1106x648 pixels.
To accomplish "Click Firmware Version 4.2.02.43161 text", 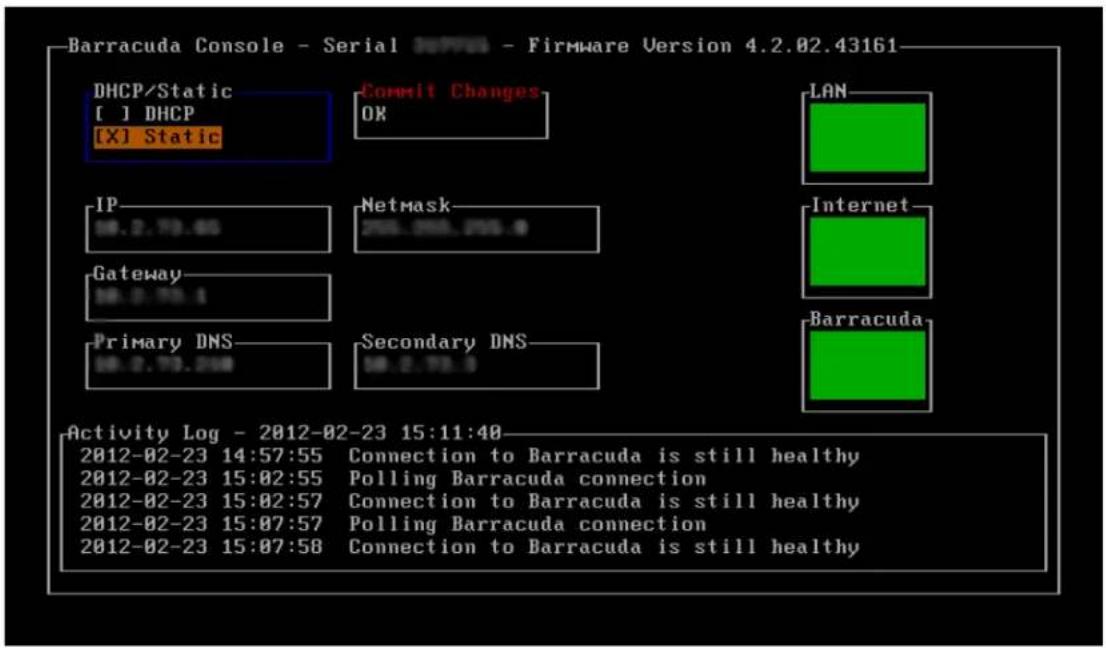I will (712, 47).
